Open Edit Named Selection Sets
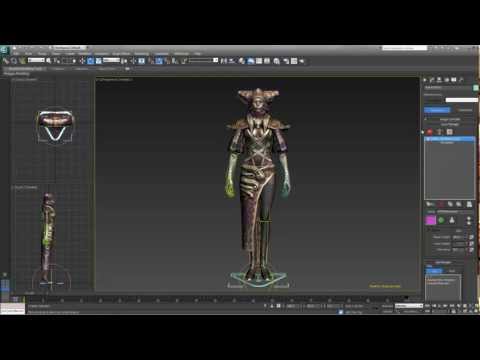This screenshot has height=360, width=480. (183, 61)
